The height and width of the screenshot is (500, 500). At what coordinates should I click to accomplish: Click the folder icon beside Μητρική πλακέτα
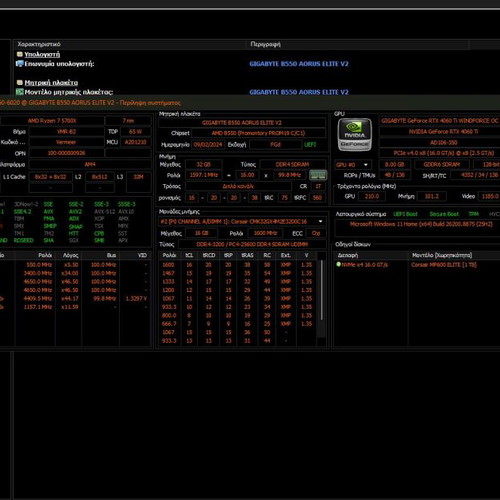point(20,82)
